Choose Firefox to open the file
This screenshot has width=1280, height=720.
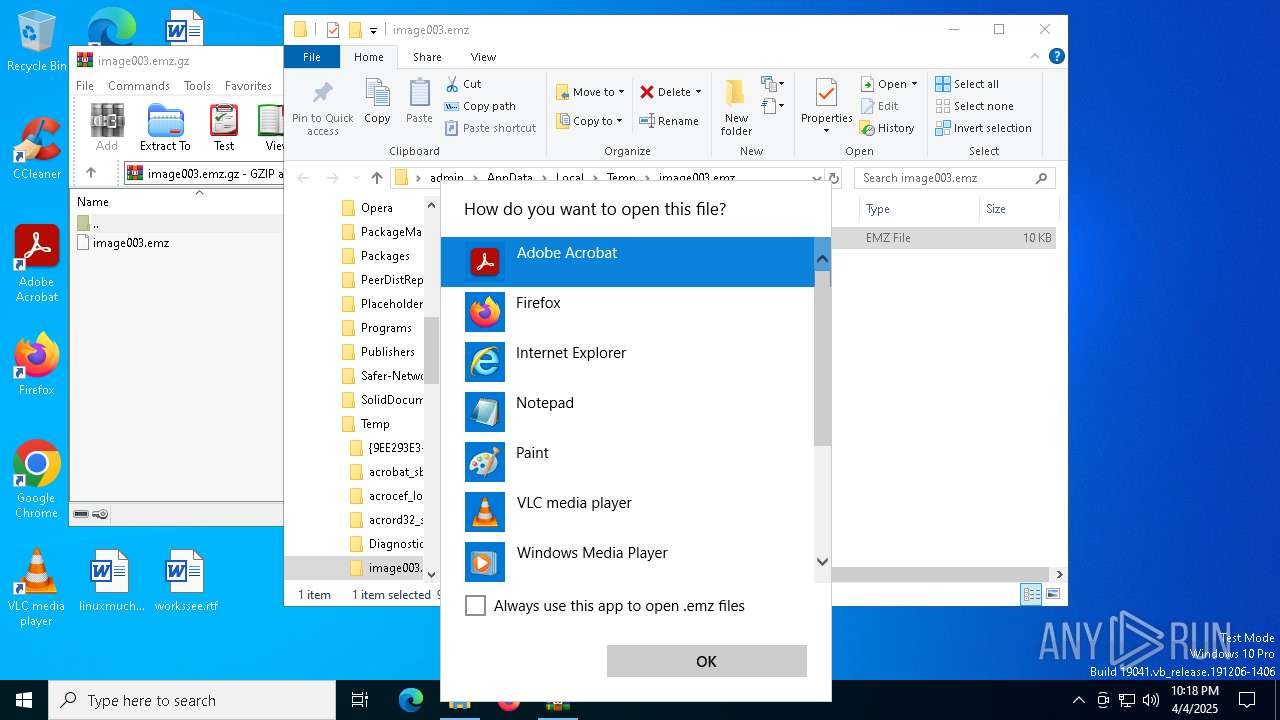point(628,312)
